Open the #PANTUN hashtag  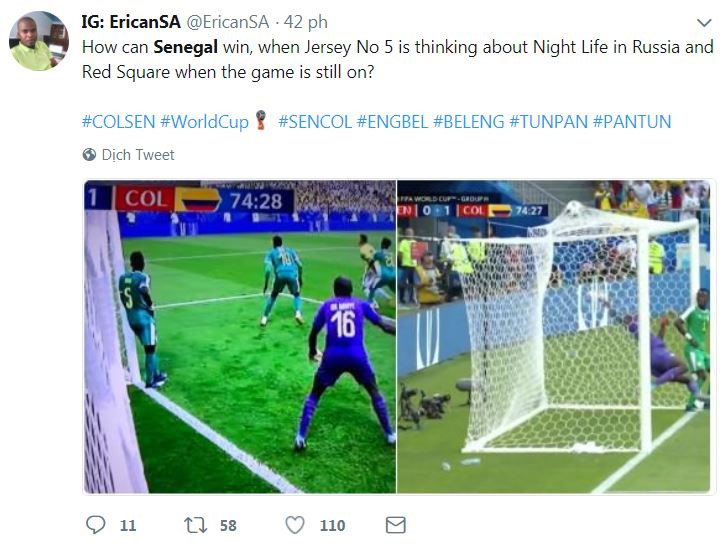pyautogui.click(x=632, y=122)
